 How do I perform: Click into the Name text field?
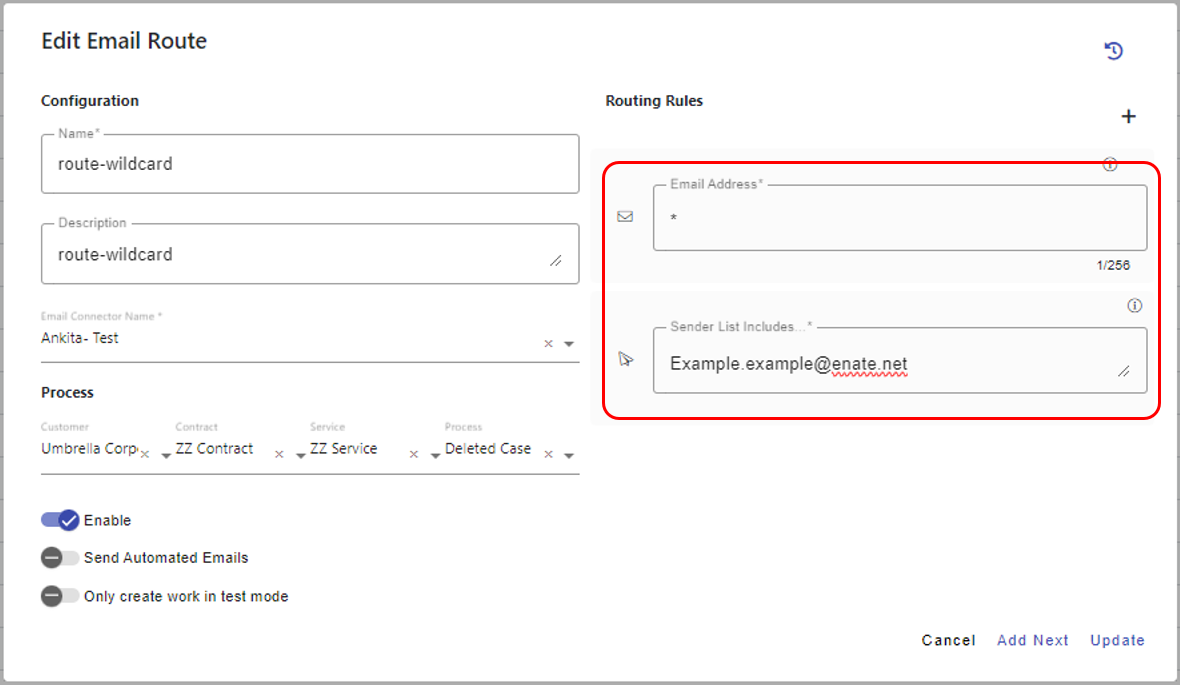click(310, 164)
